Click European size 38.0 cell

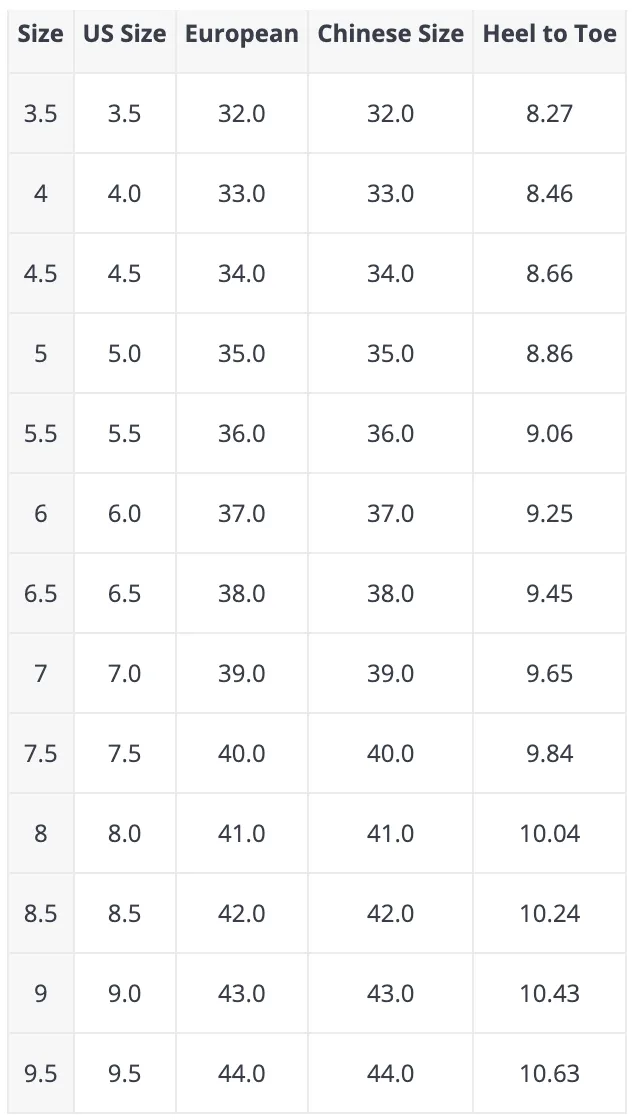pyautogui.click(x=241, y=594)
